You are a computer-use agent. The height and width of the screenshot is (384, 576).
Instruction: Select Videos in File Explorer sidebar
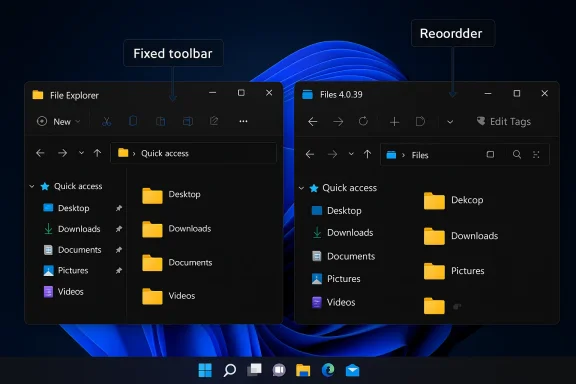point(70,292)
